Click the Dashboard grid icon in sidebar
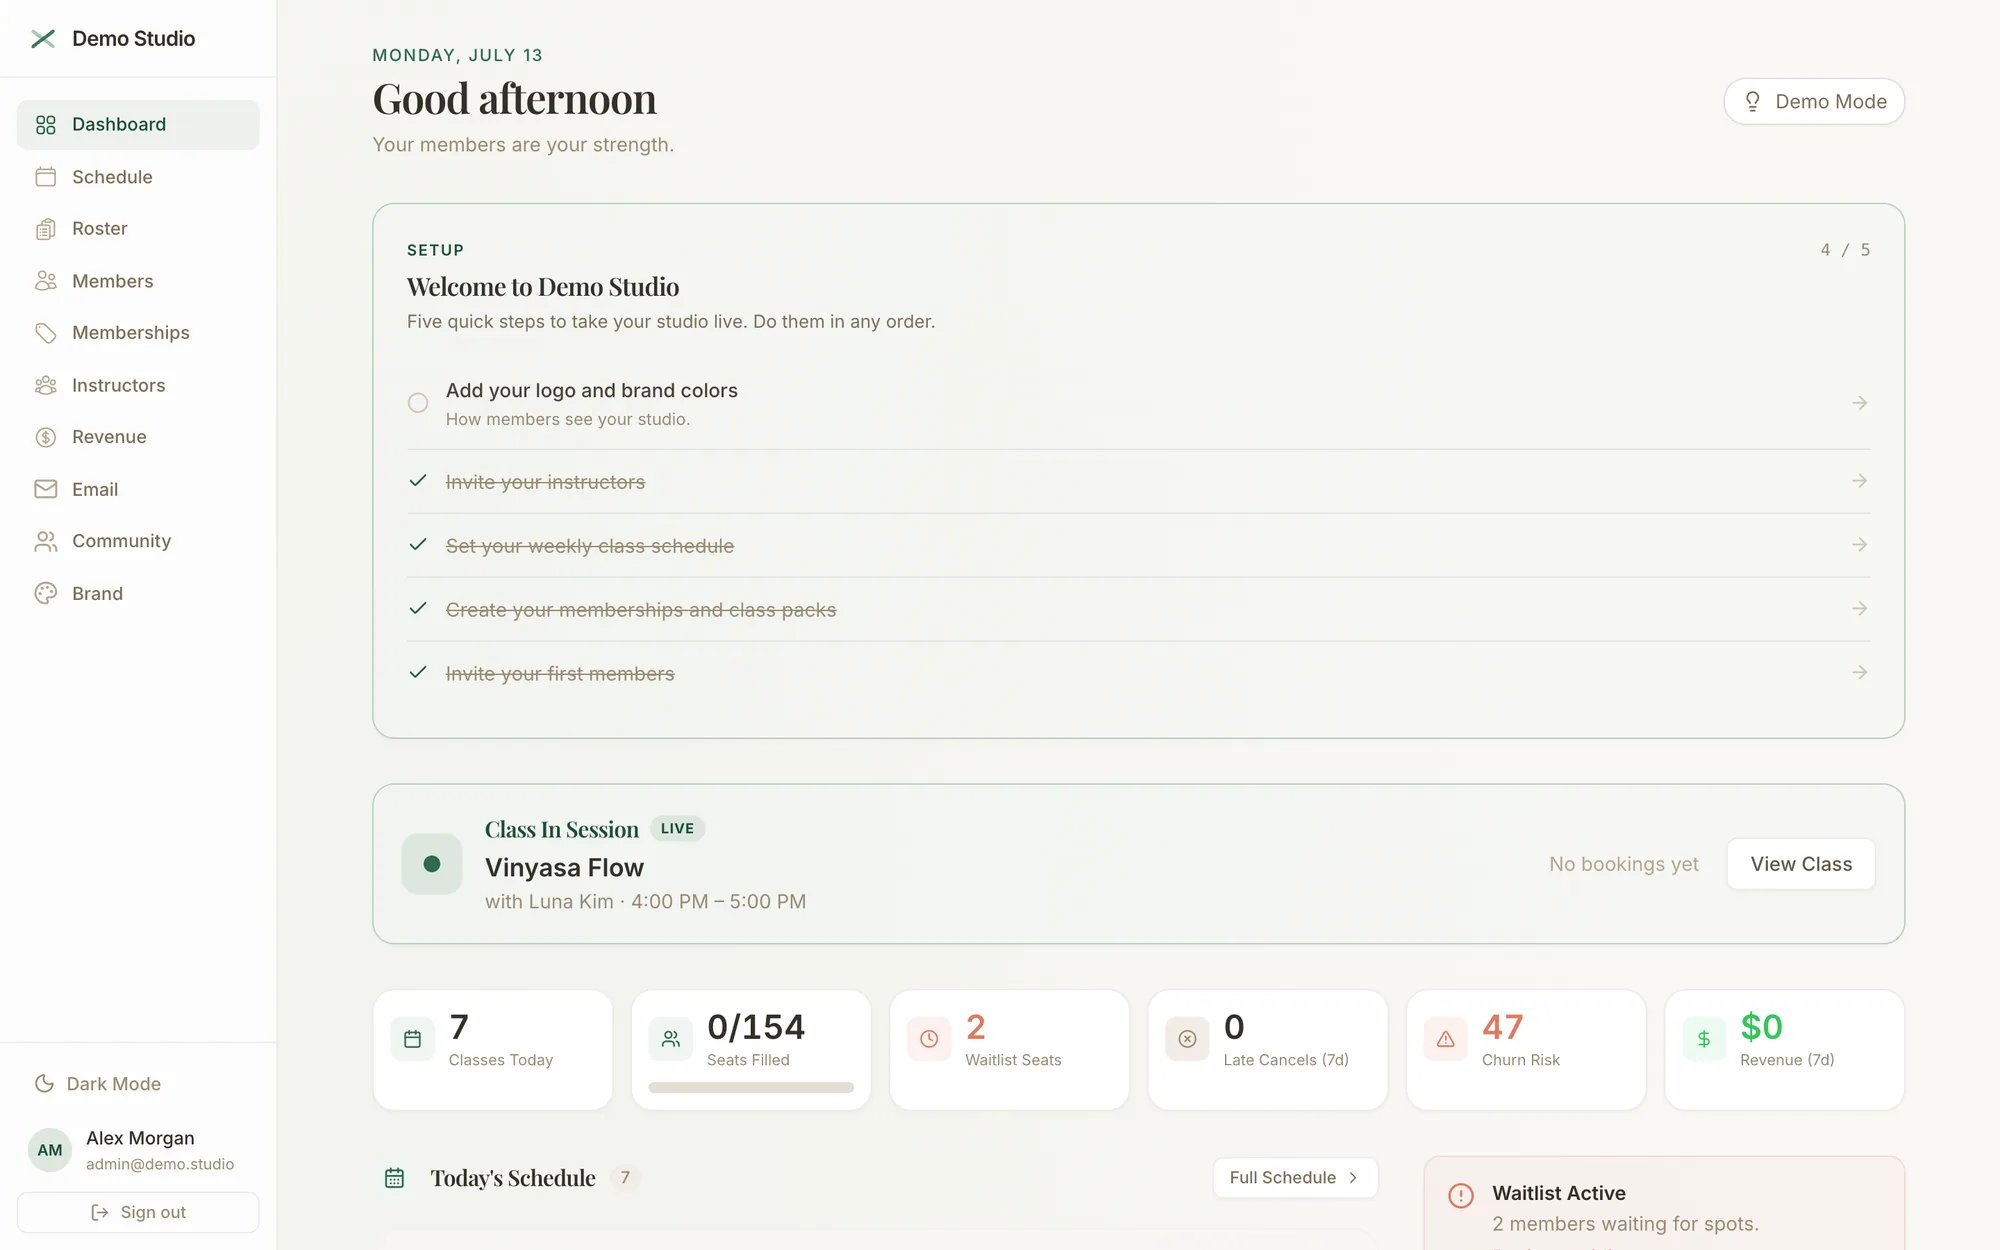The image size is (2000, 1250). tap(46, 125)
